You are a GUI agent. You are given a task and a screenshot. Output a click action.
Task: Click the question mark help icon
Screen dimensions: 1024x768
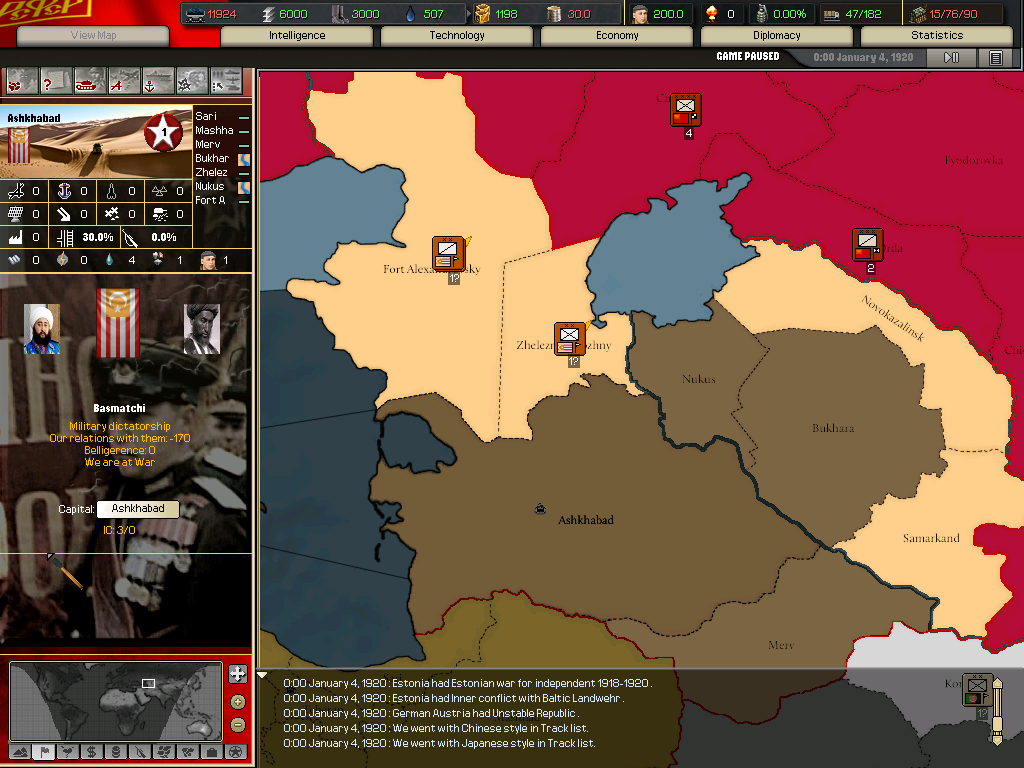click(x=56, y=80)
